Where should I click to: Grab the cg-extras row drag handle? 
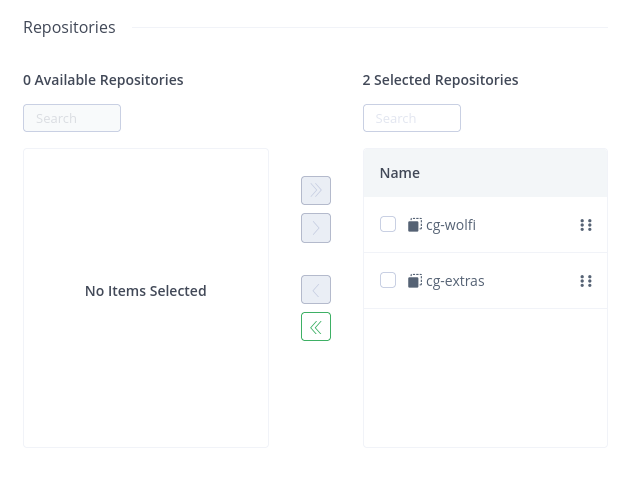(586, 281)
